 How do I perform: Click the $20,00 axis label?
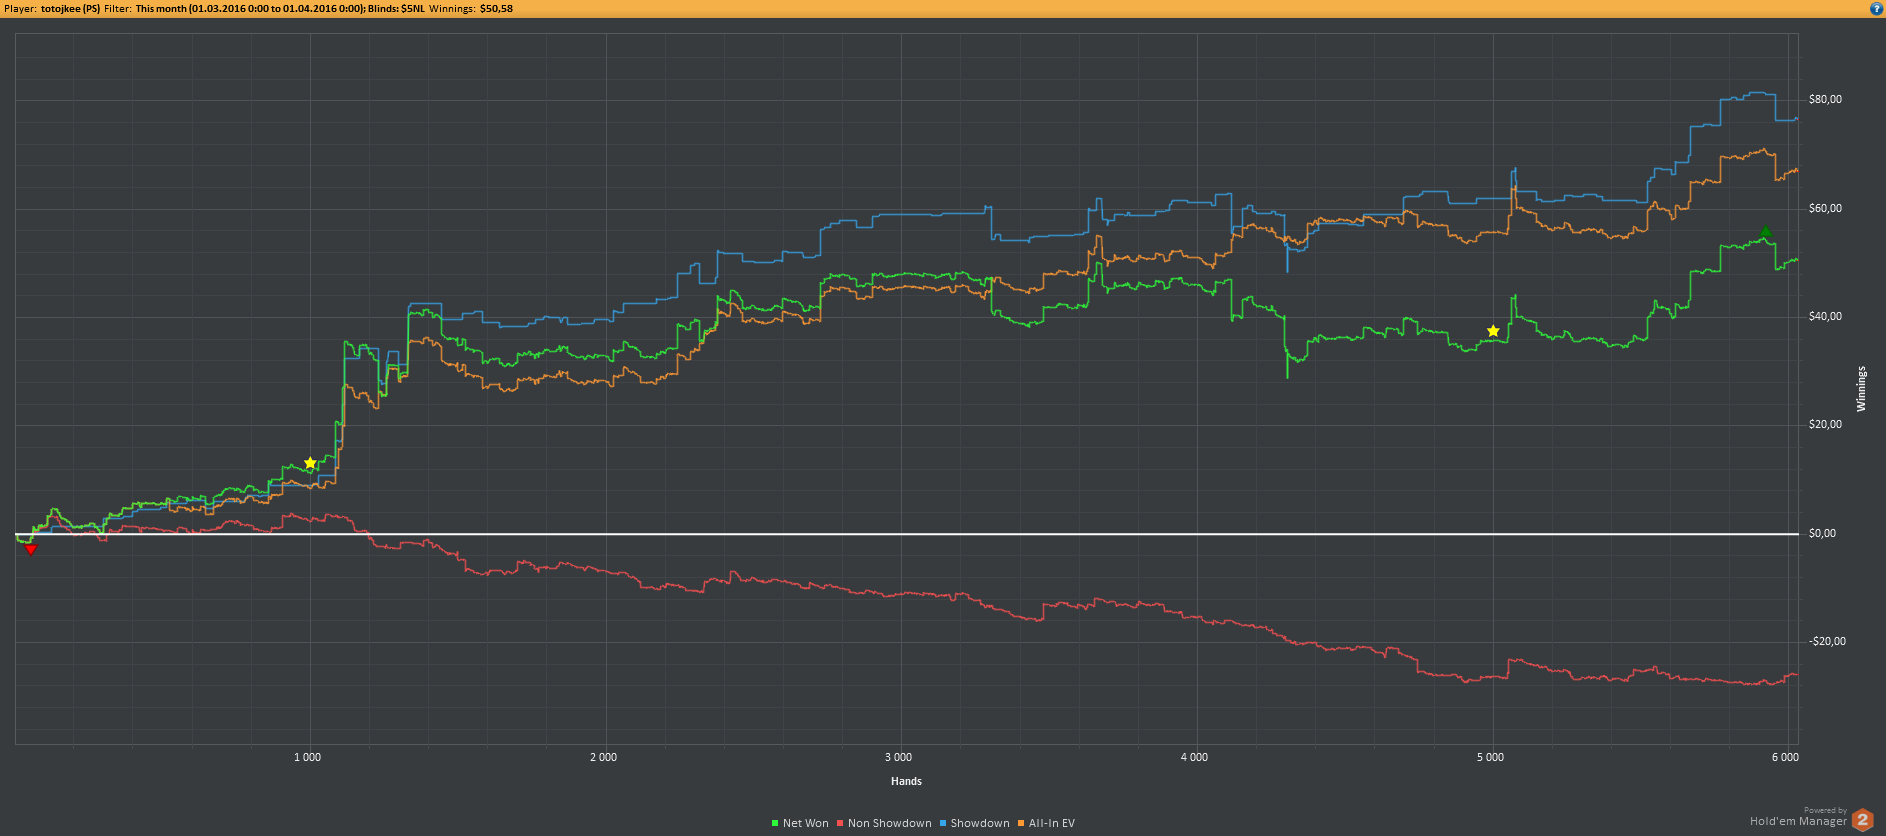(x=1825, y=425)
